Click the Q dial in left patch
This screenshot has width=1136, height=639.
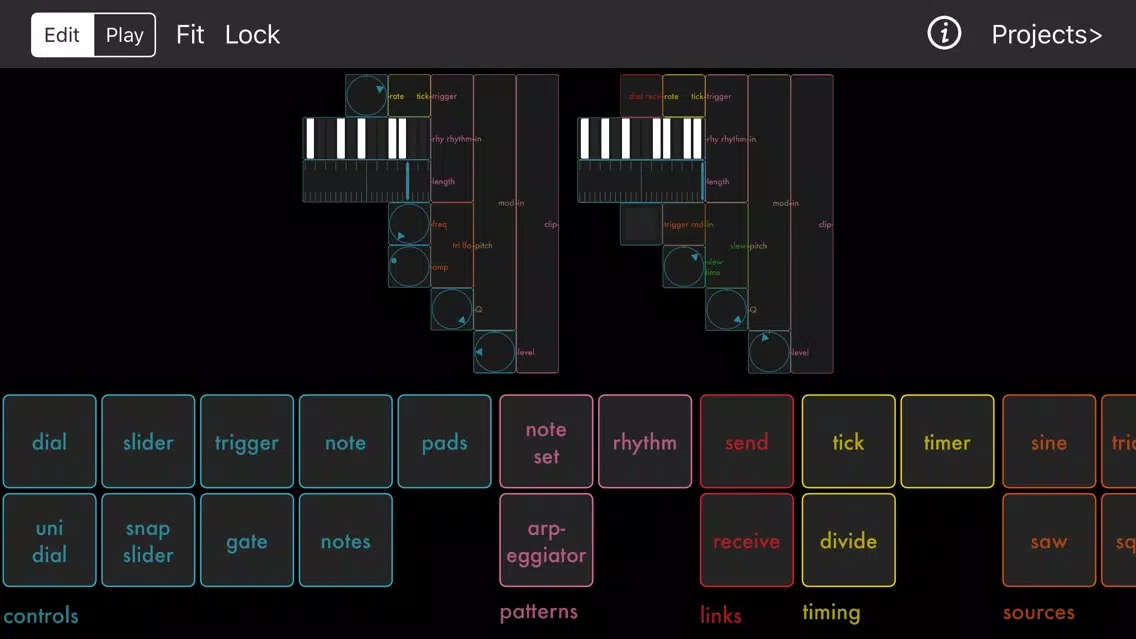(x=452, y=309)
